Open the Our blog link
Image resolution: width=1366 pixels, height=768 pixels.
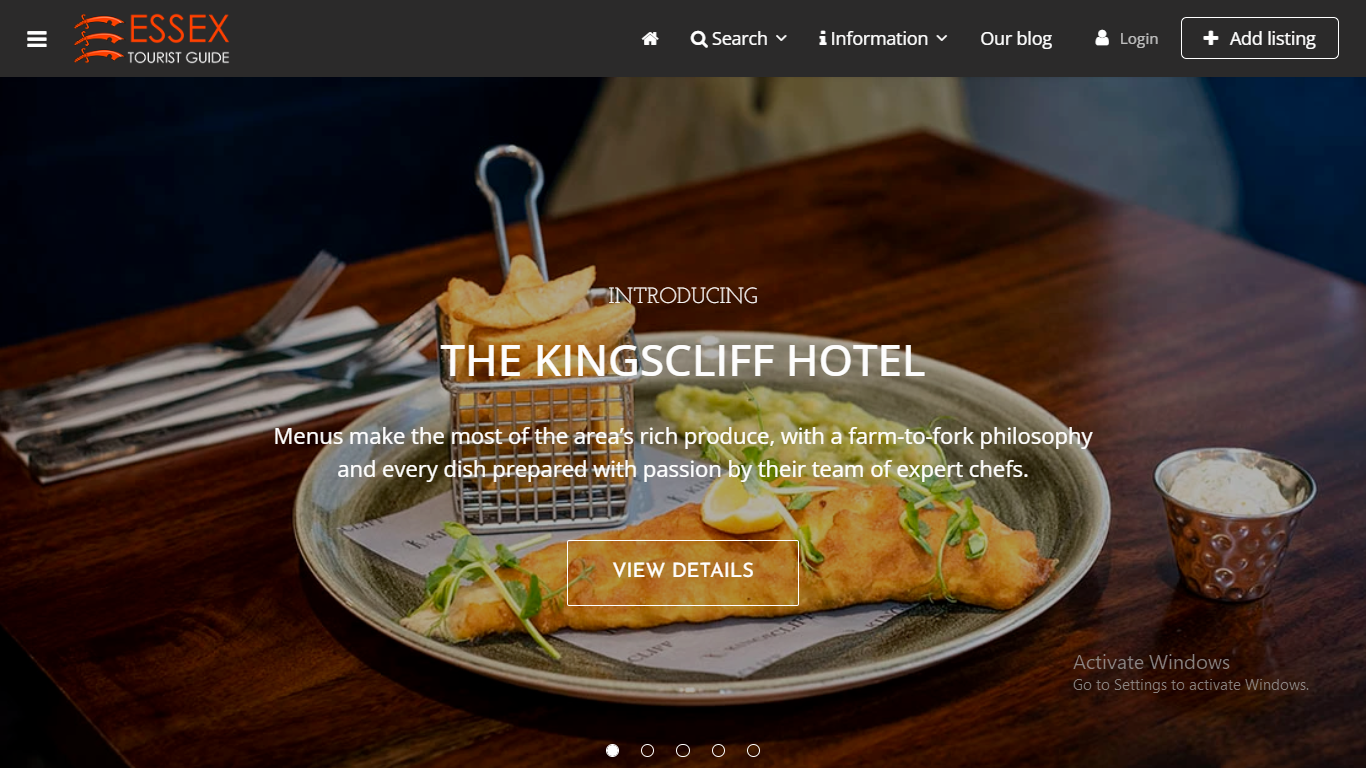pos(1016,38)
